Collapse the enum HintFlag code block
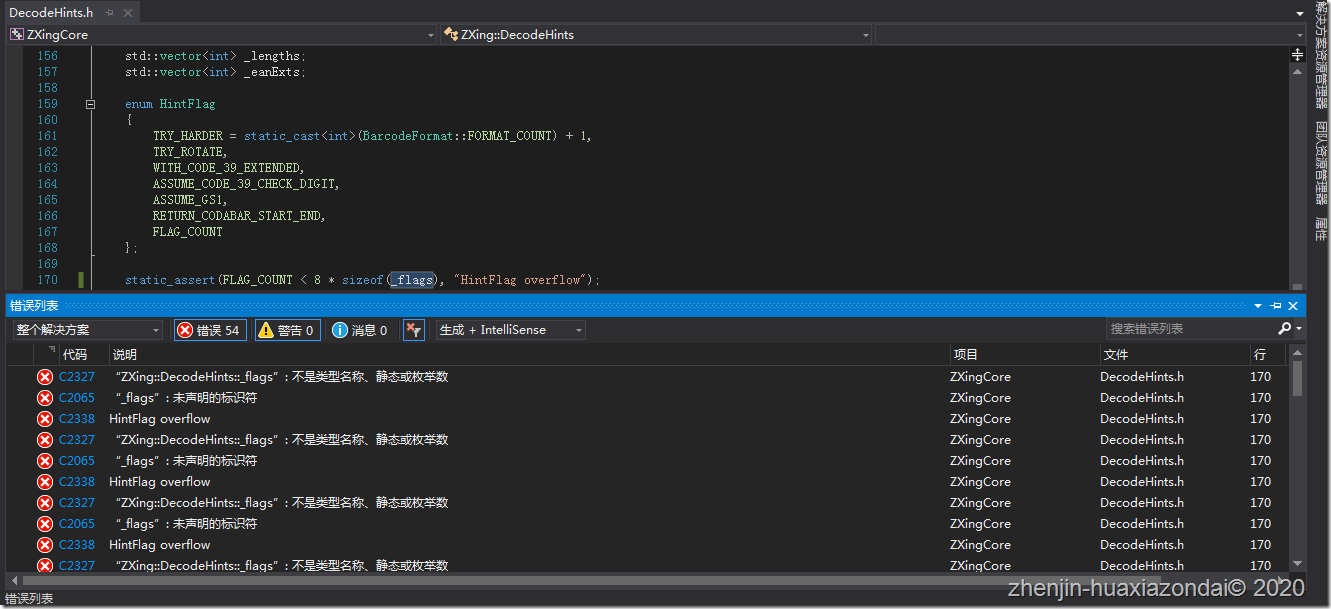Screen dimensions: 1331x609 pos(90,104)
